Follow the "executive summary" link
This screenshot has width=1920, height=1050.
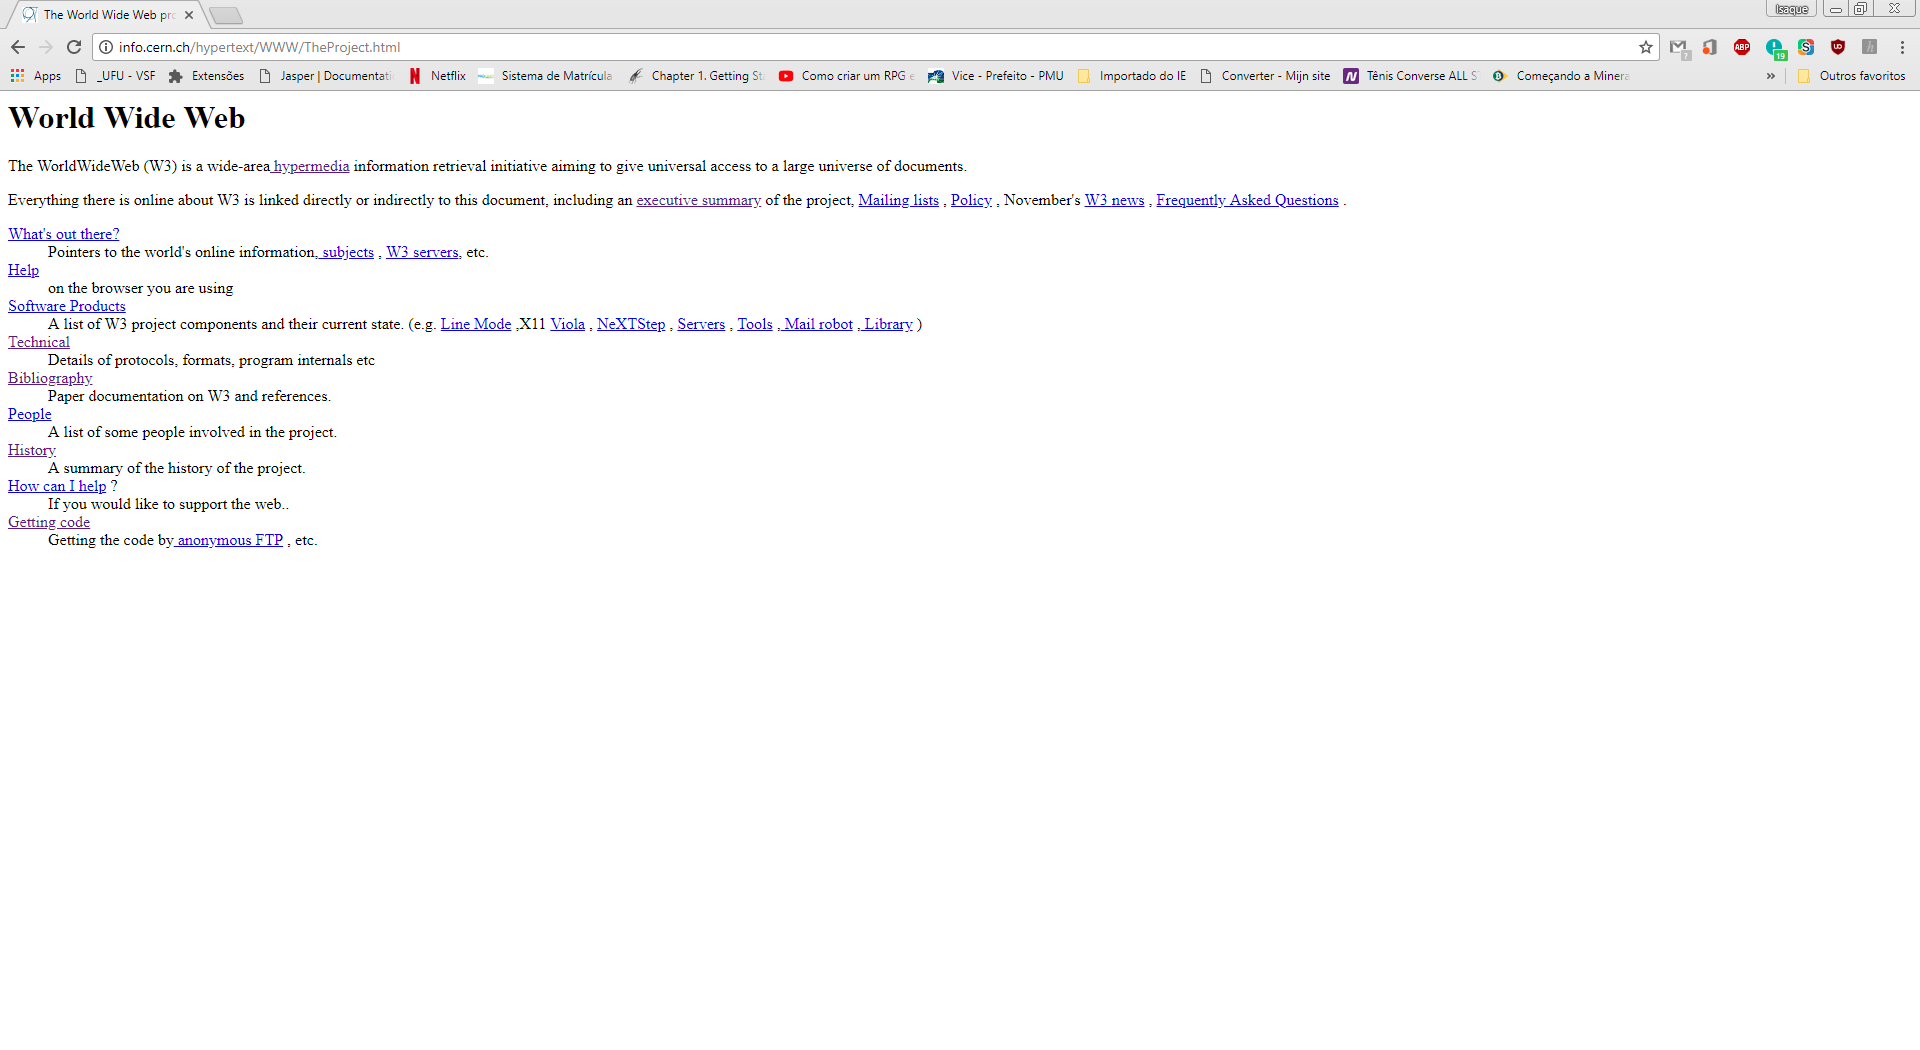click(698, 200)
